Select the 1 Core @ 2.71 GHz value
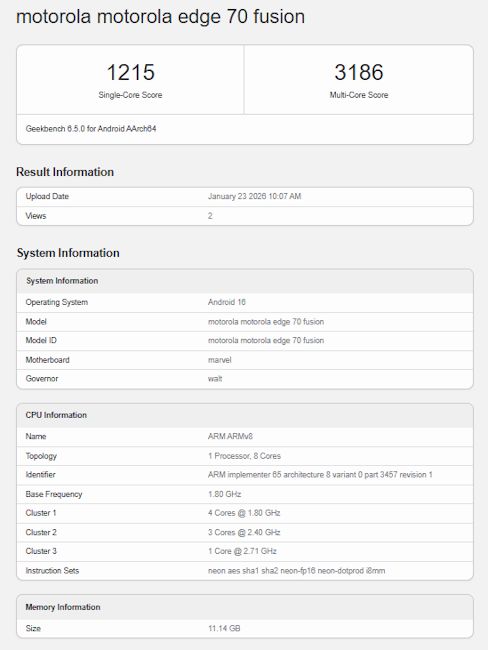Image resolution: width=488 pixels, height=650 pixels. [242, 551]
